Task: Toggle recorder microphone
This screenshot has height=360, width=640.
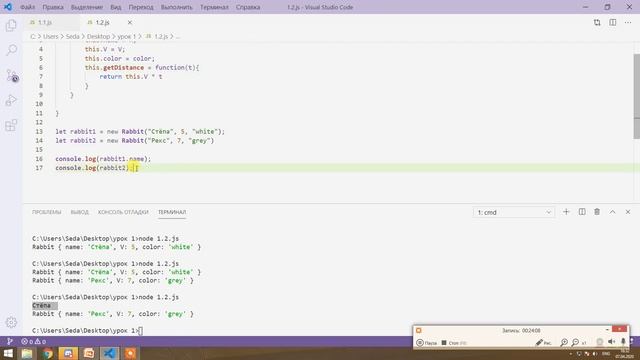Action: click(x=623, y=342)
